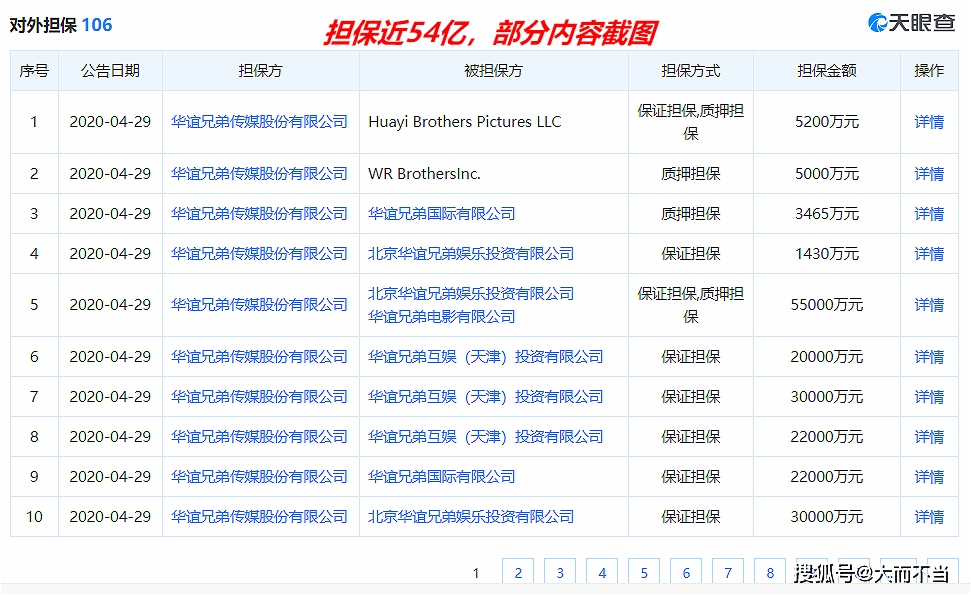
Task: Open 华谊兄弟电影有限公司 link in row 5
Action: pos(442,317)
